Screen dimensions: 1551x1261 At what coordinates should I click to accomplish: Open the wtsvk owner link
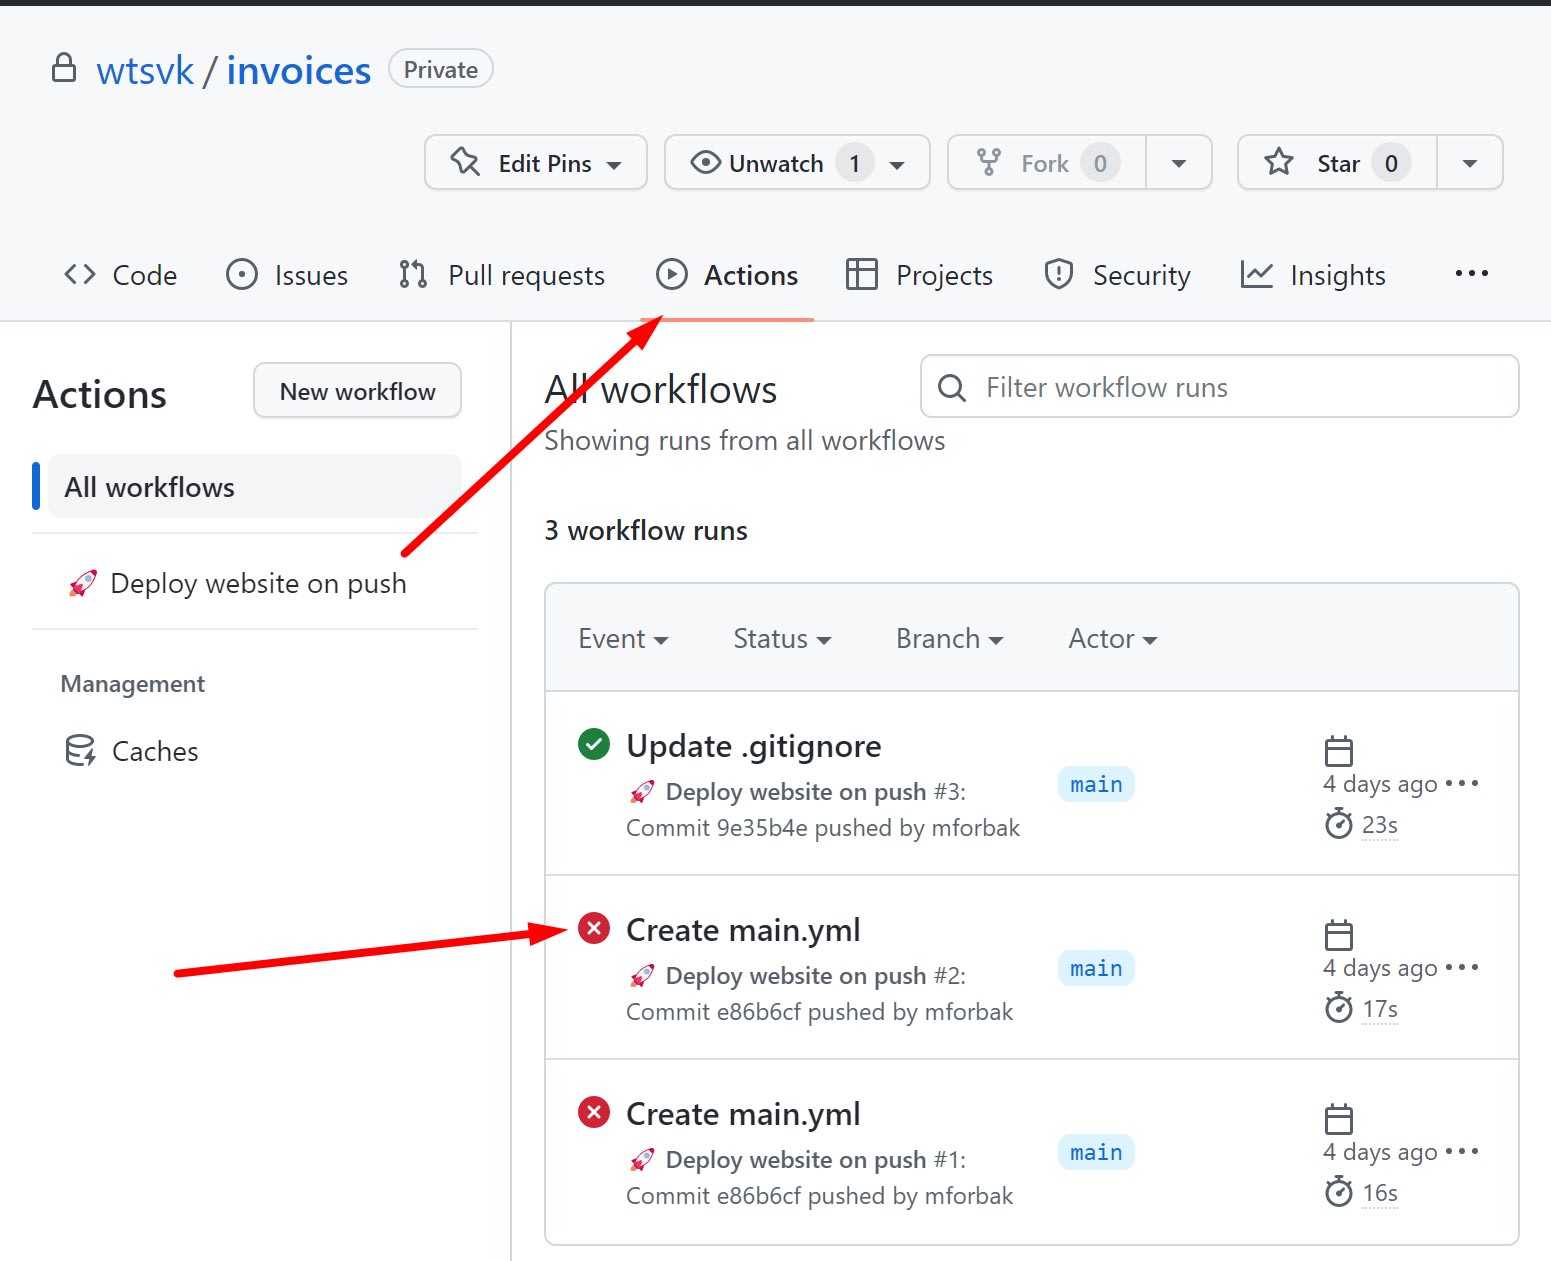(x=145, y=71)
